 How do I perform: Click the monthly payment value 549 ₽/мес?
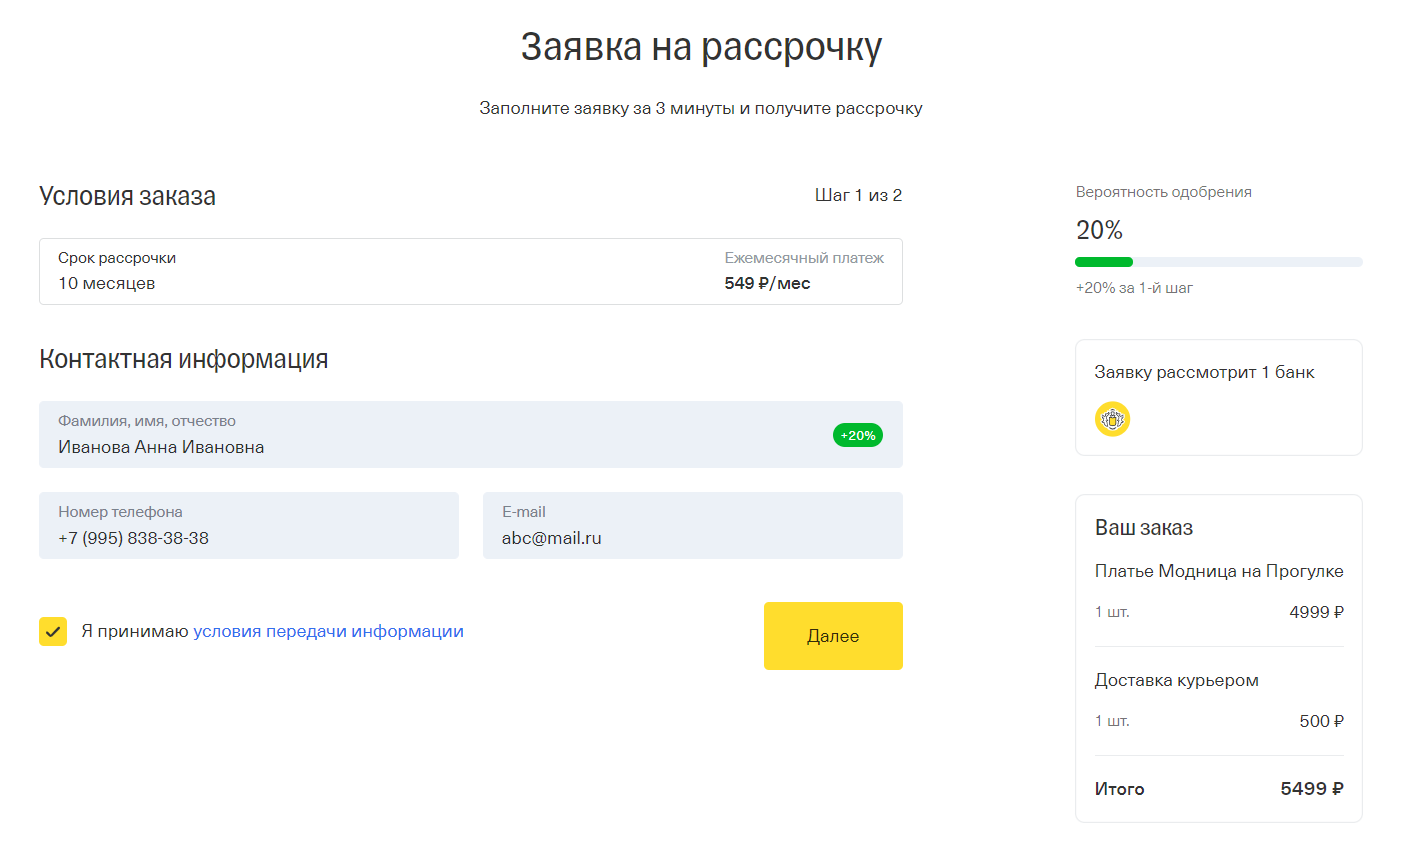coord(767,283)
